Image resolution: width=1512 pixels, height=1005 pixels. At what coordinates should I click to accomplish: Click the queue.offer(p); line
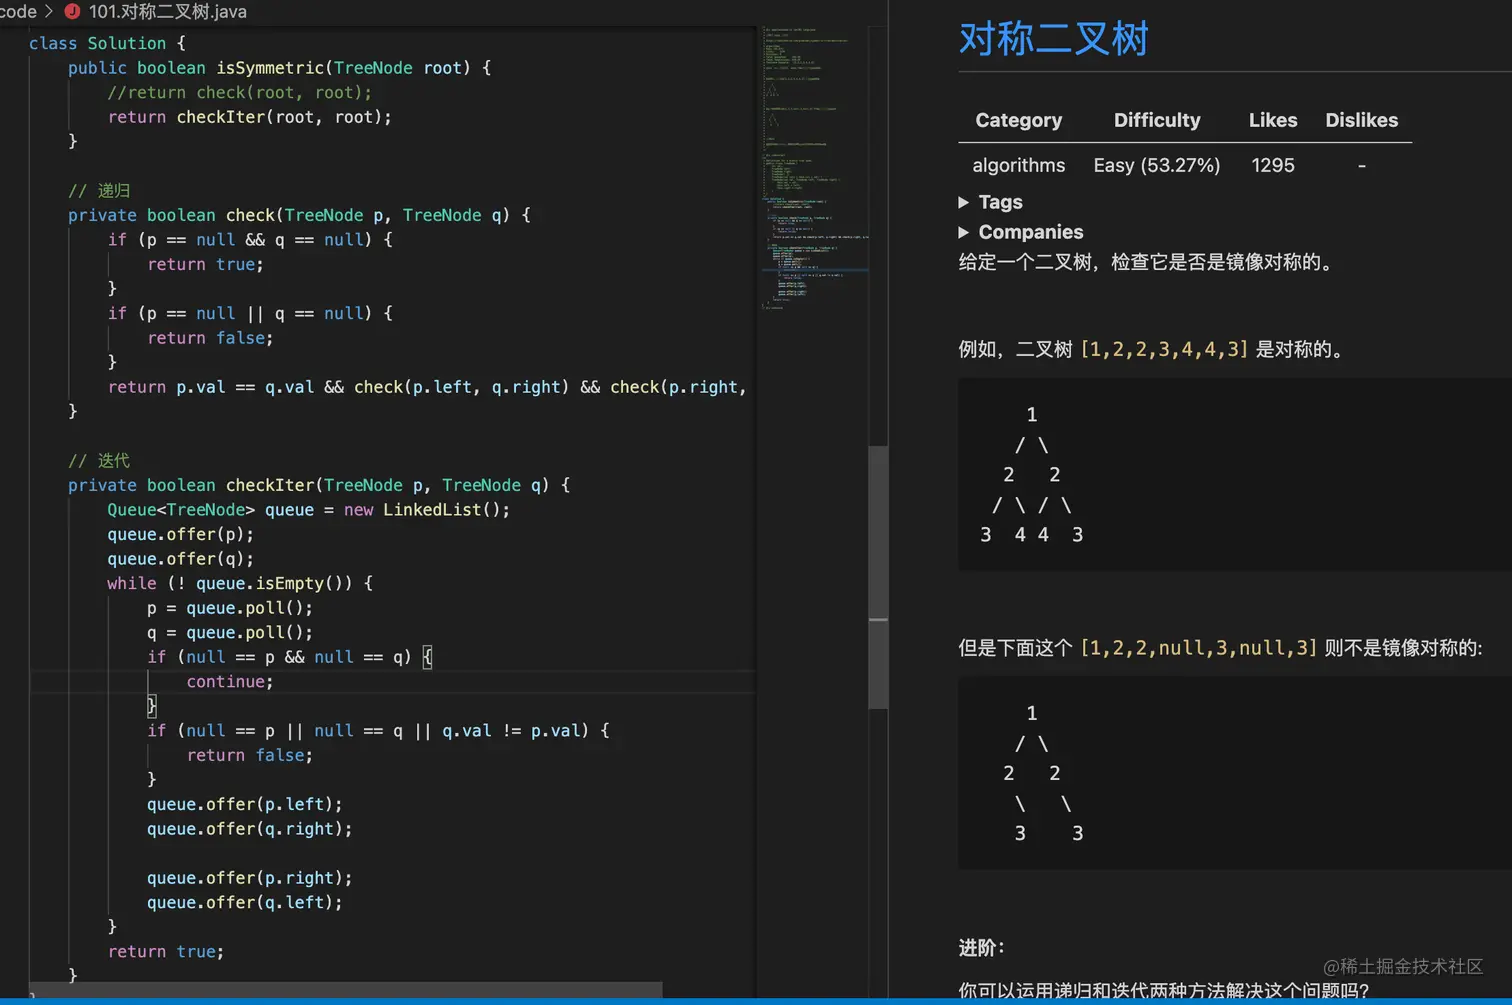[181, 534]
